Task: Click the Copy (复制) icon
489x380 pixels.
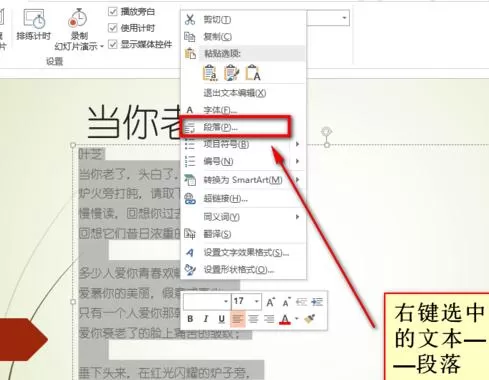Action: (x=190, y=36)
